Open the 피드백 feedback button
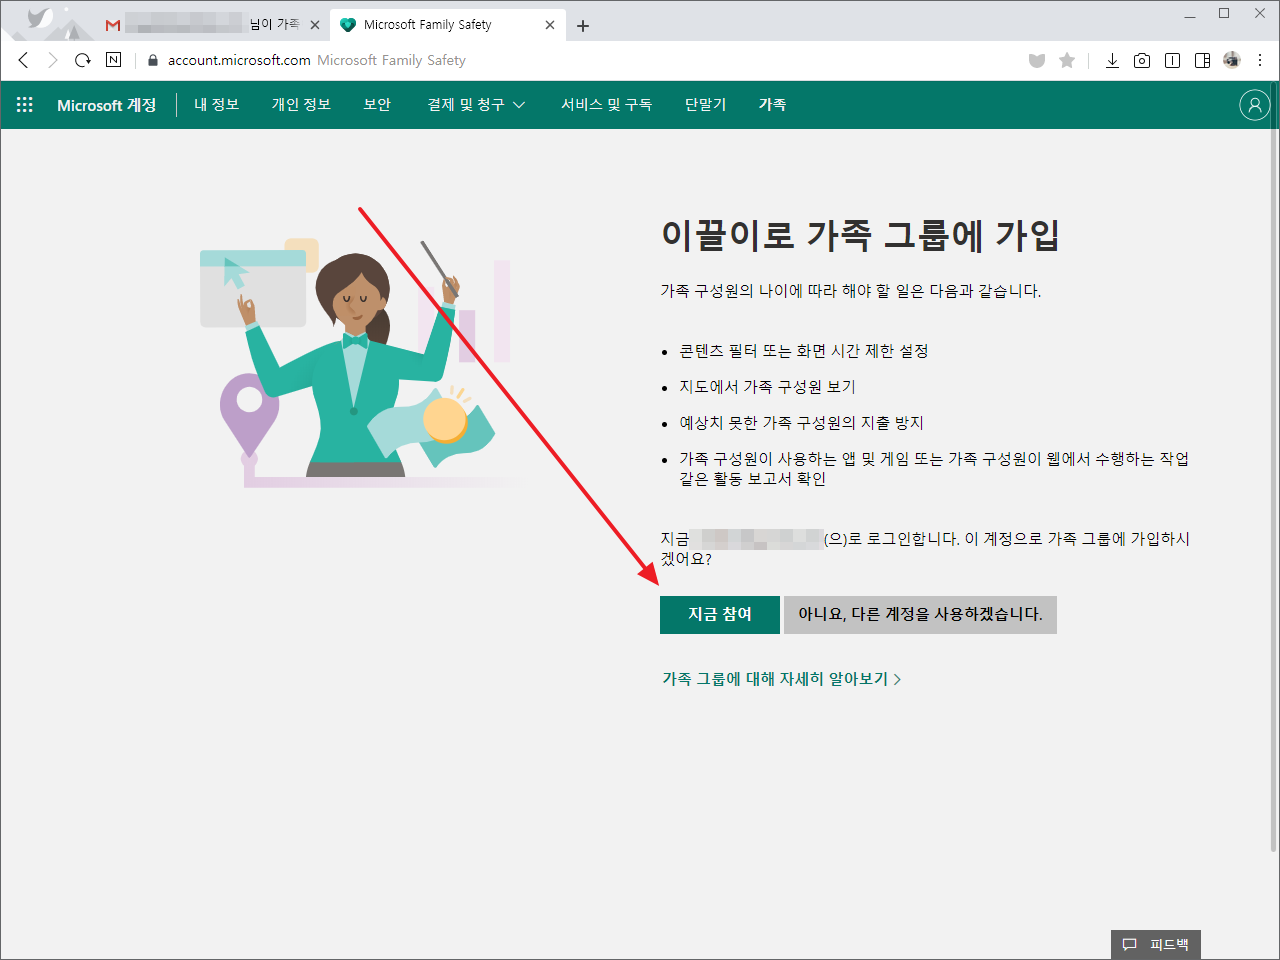Viewport: 1280px width, 960px height. tap(1156, 944)
